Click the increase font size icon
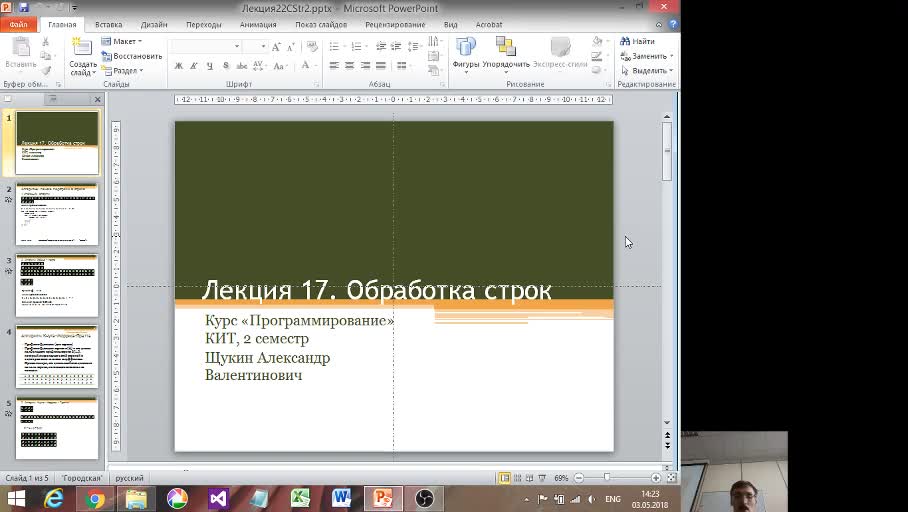Image resolution: width=908 pixels, height=512 pixels. [276, 46]
